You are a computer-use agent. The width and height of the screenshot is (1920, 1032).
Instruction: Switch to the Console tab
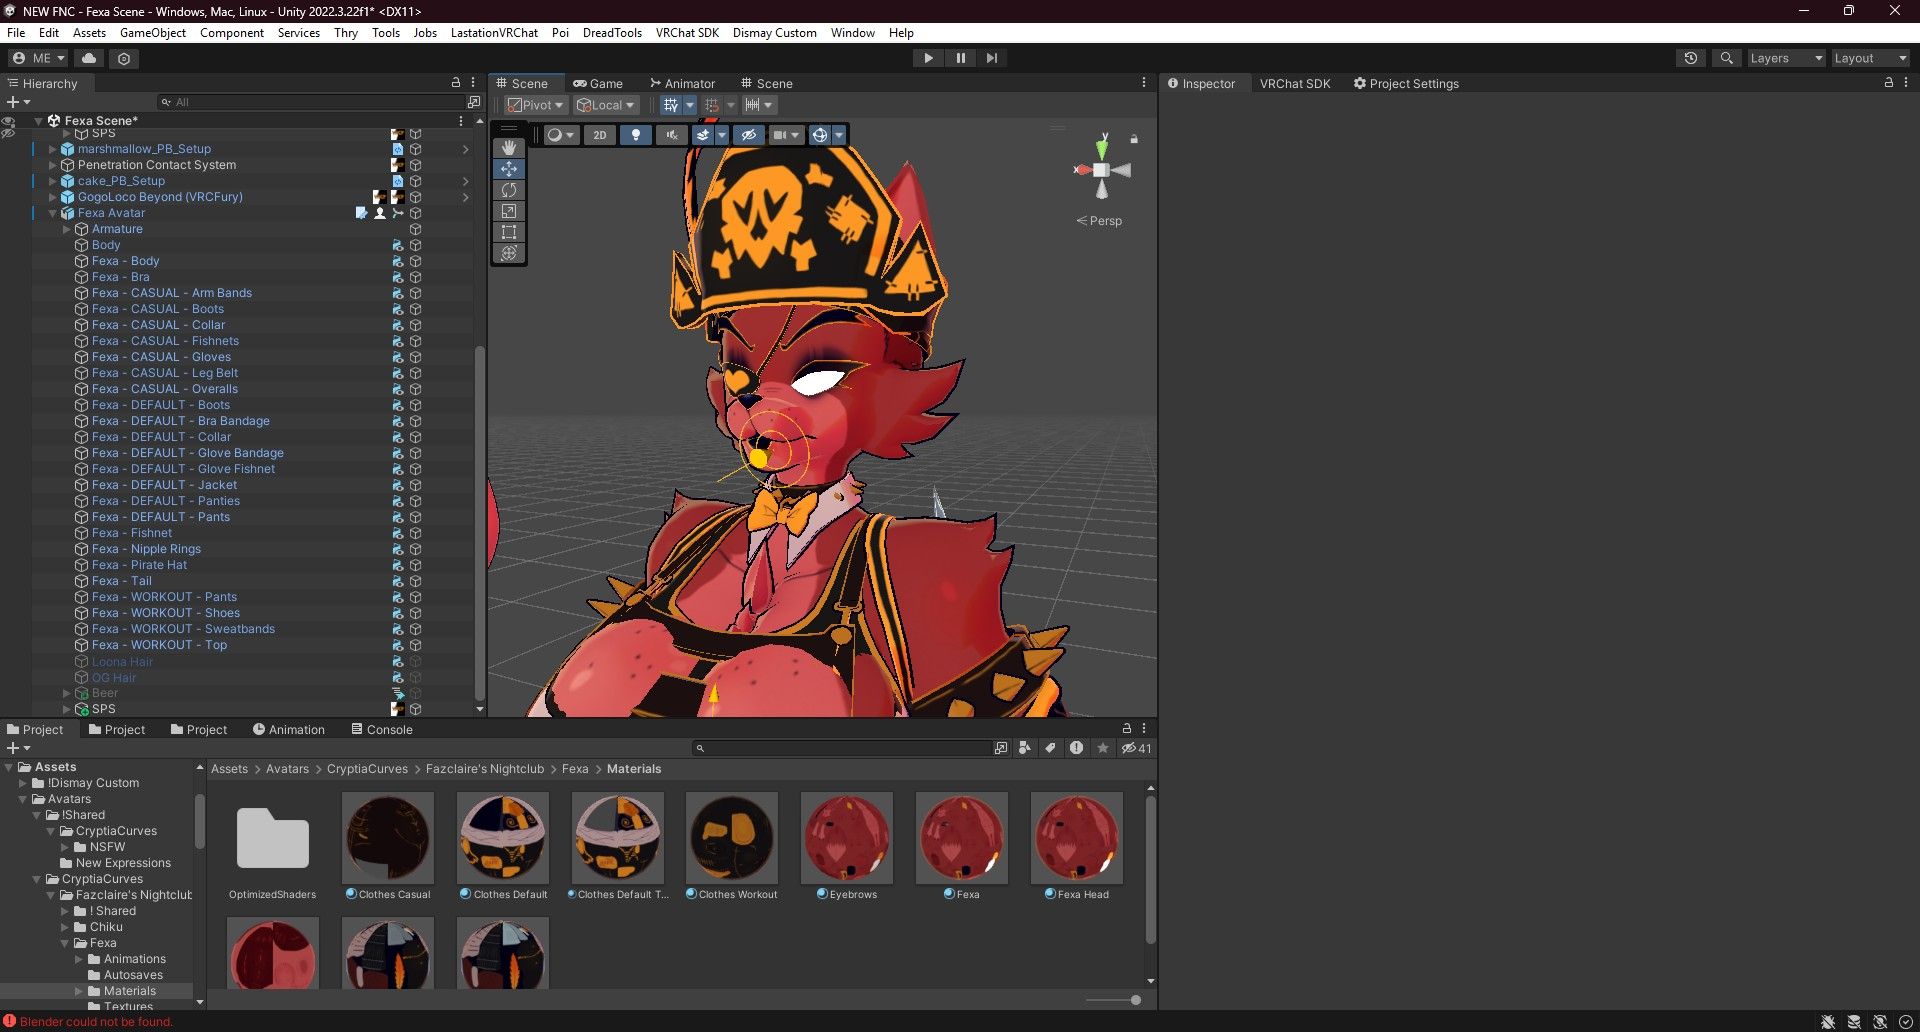[382, 729]
